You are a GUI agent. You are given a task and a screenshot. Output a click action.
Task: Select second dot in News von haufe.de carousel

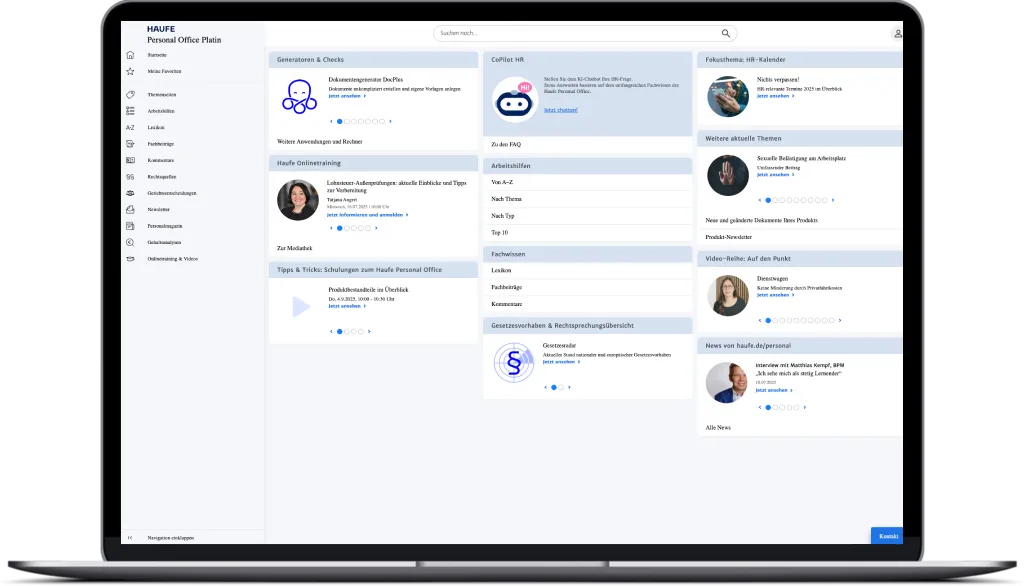click(x=775, y=408)
